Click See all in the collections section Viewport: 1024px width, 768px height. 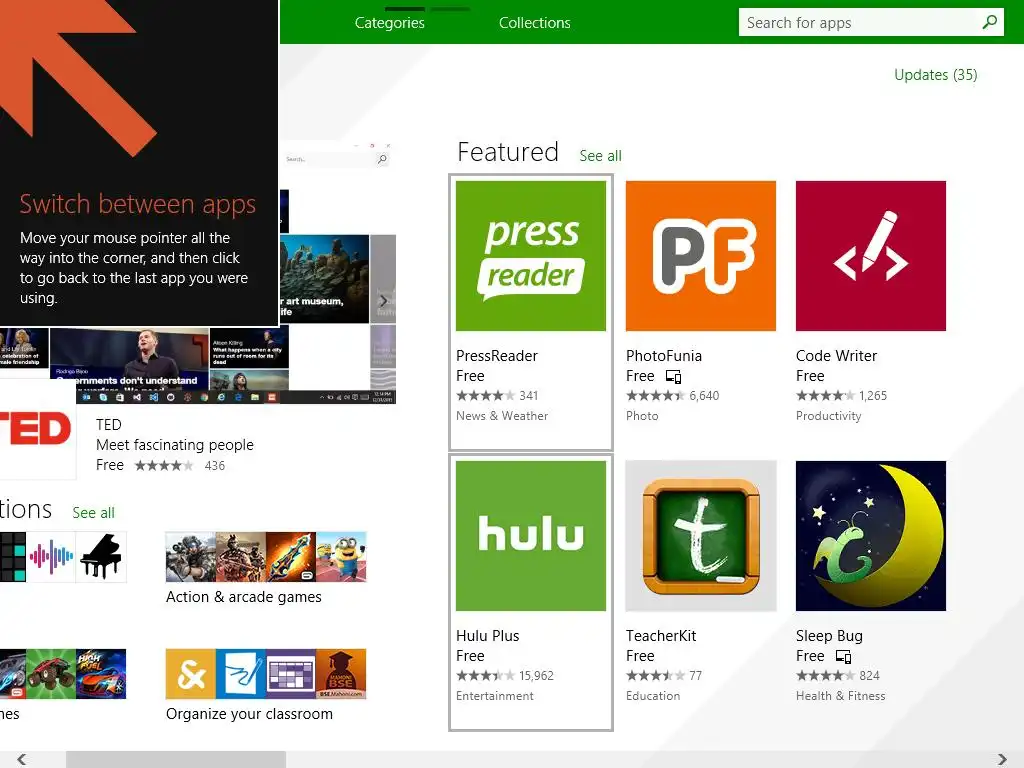click(93, 513)
